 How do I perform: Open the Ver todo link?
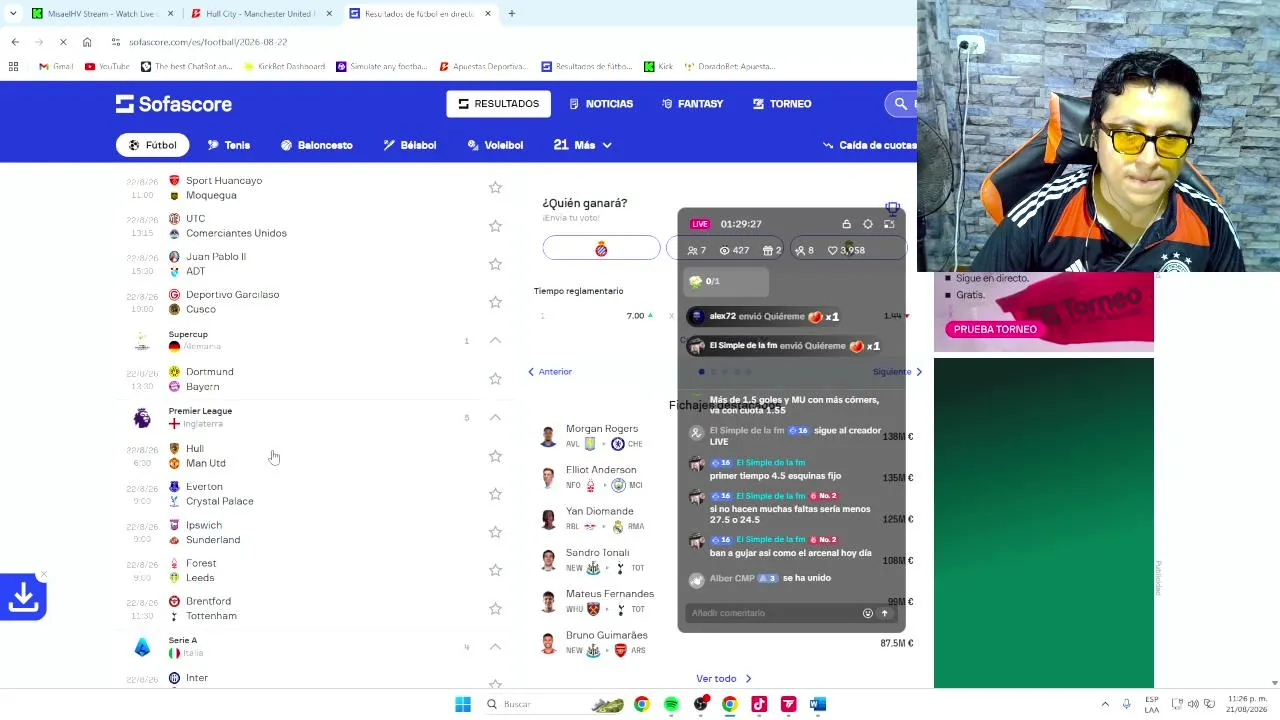pyautogui.click(x=723, y=679)
